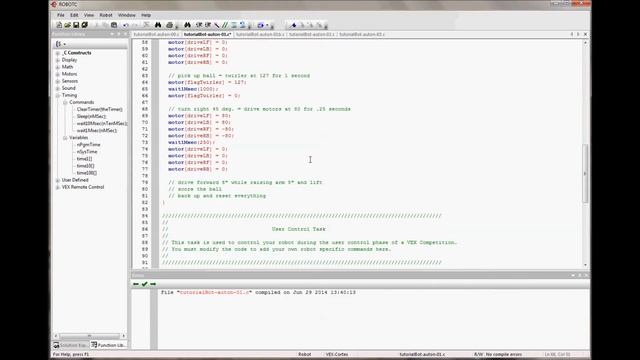Collapse the Variables subnode
This screenshot has width=640, height=360.
click(65, 138)
